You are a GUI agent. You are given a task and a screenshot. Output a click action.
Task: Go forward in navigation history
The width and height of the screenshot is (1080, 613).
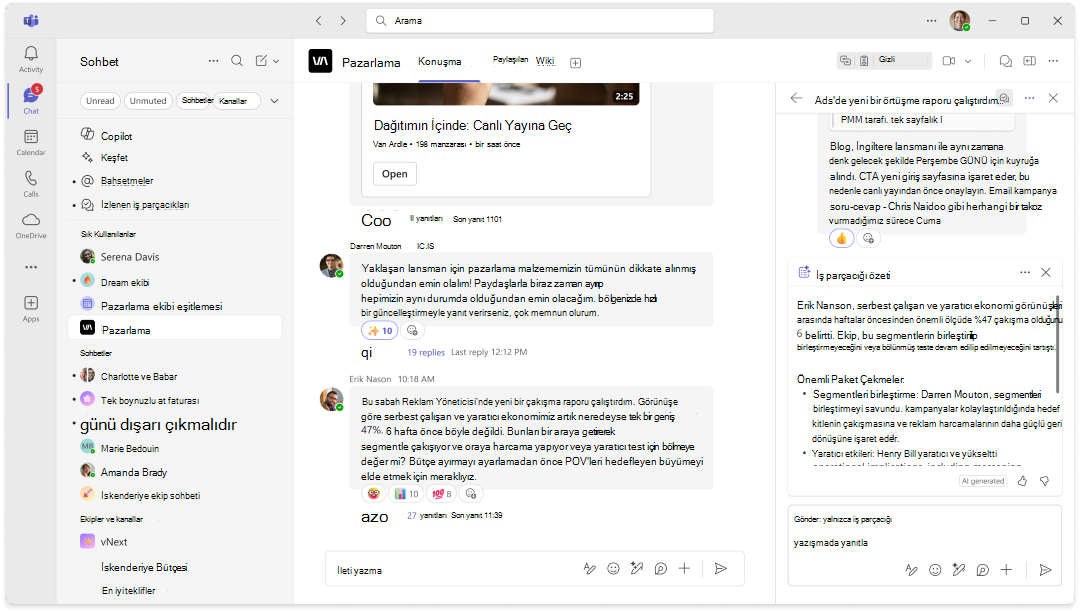coord(343,21)
